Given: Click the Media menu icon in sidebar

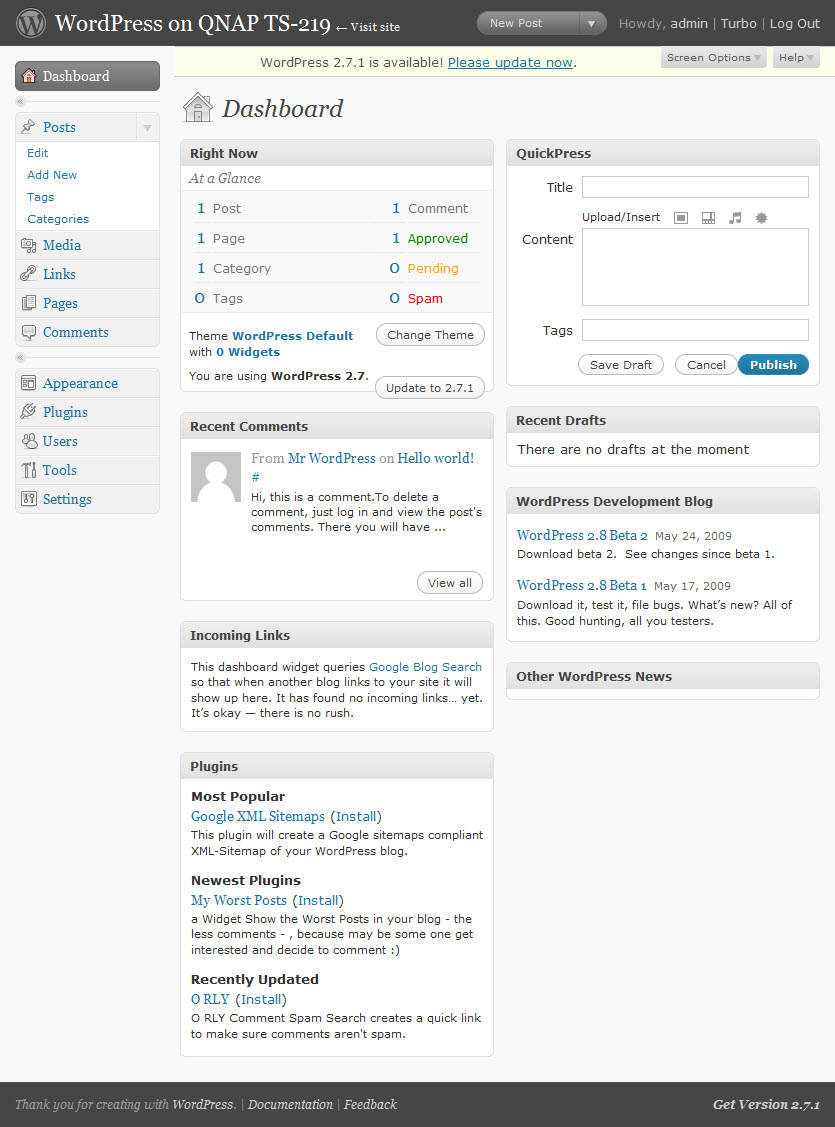Looking at the screenshot, I should [x=28, y=245].
